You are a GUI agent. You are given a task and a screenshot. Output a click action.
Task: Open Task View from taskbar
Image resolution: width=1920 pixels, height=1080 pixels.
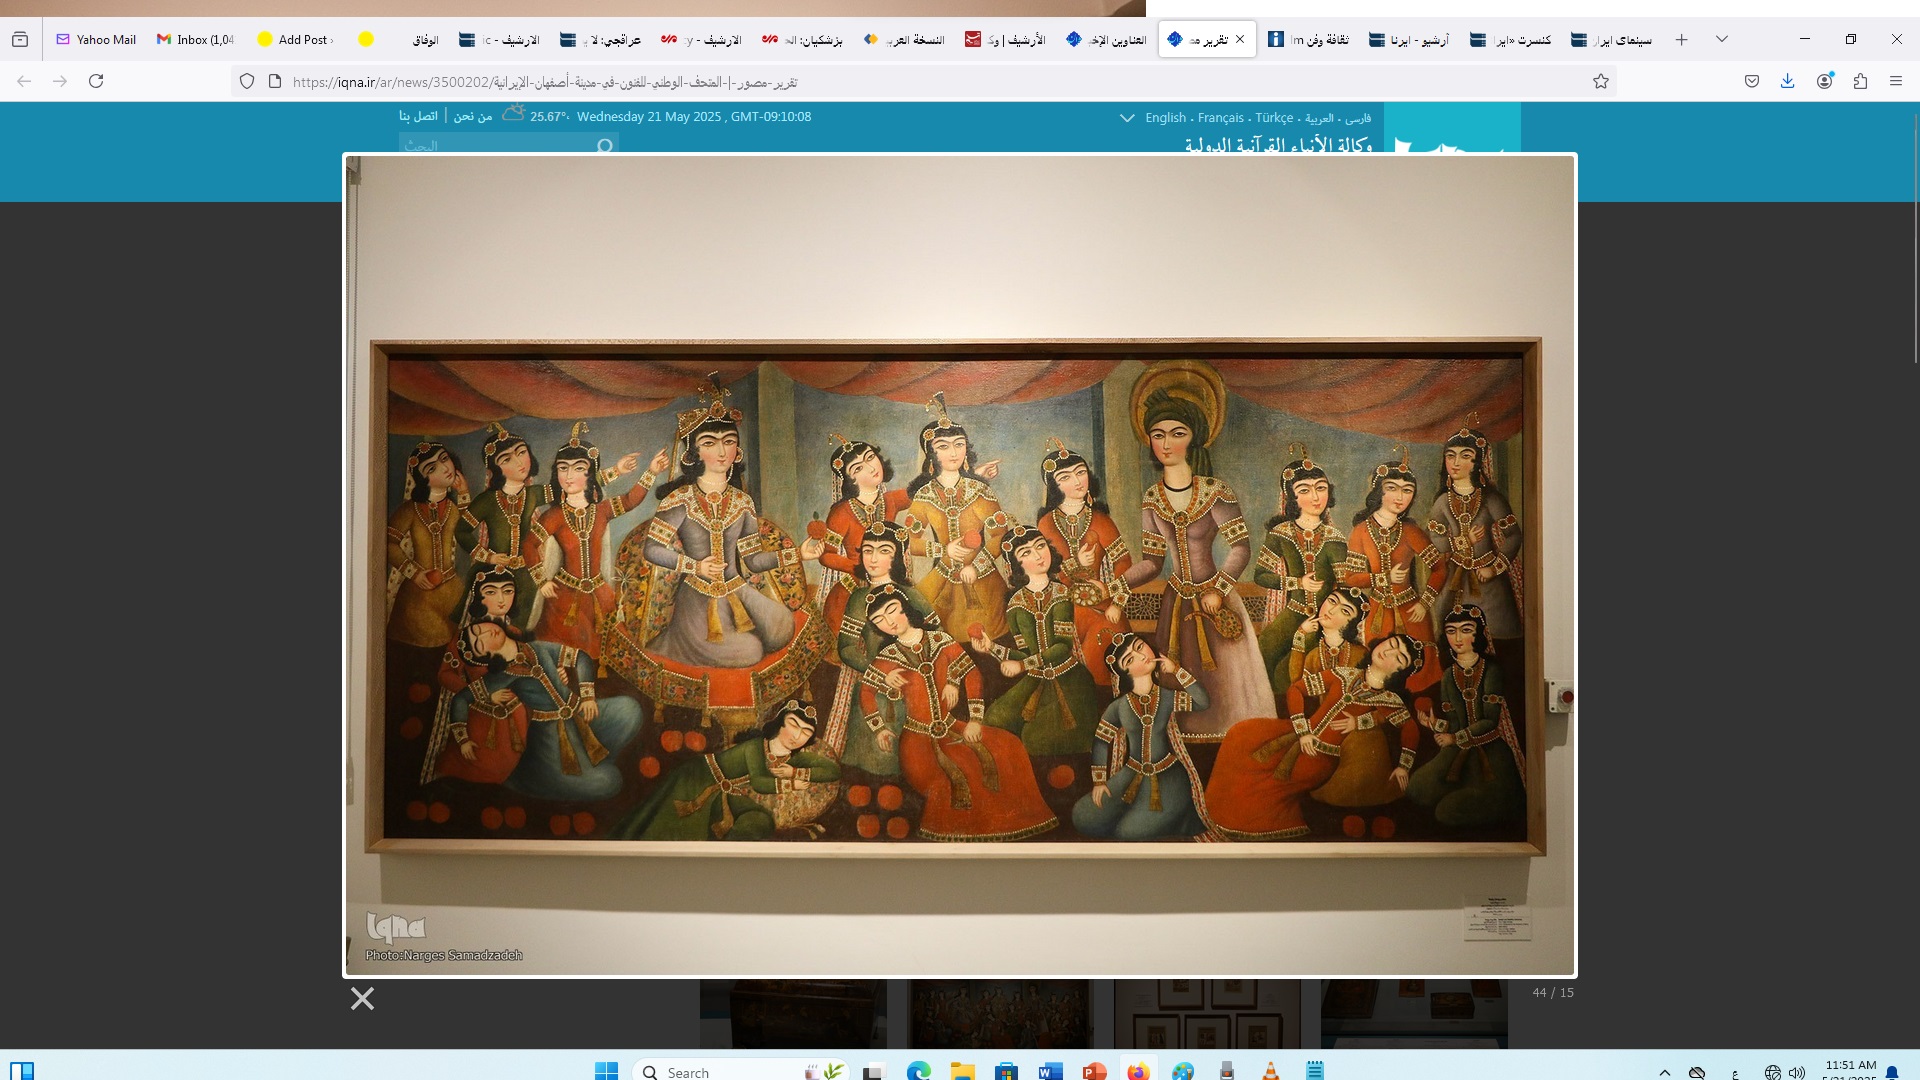coord(874,1071)
